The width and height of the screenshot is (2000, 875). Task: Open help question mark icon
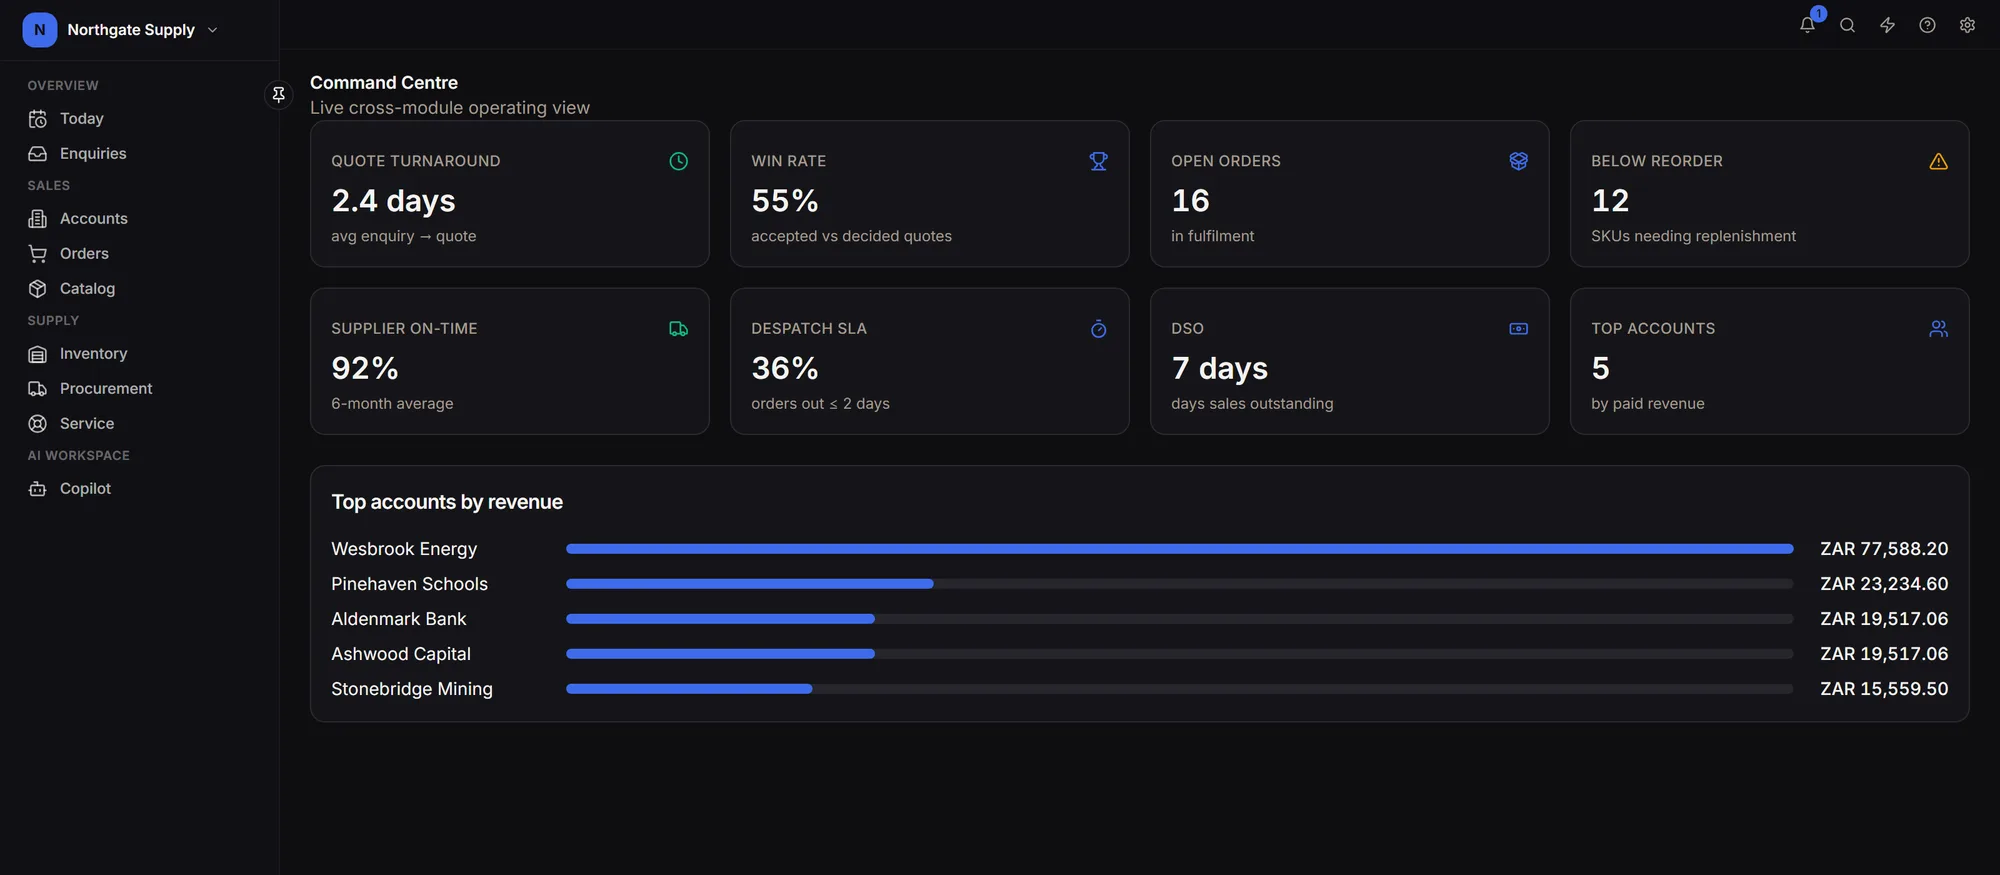tap(1927, 26)
